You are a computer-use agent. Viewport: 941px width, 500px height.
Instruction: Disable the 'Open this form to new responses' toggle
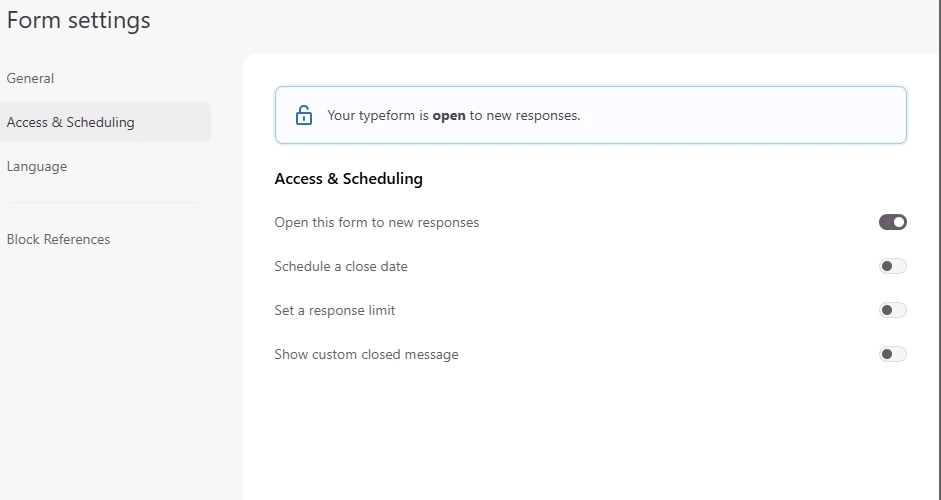click(x=892, y=222)
